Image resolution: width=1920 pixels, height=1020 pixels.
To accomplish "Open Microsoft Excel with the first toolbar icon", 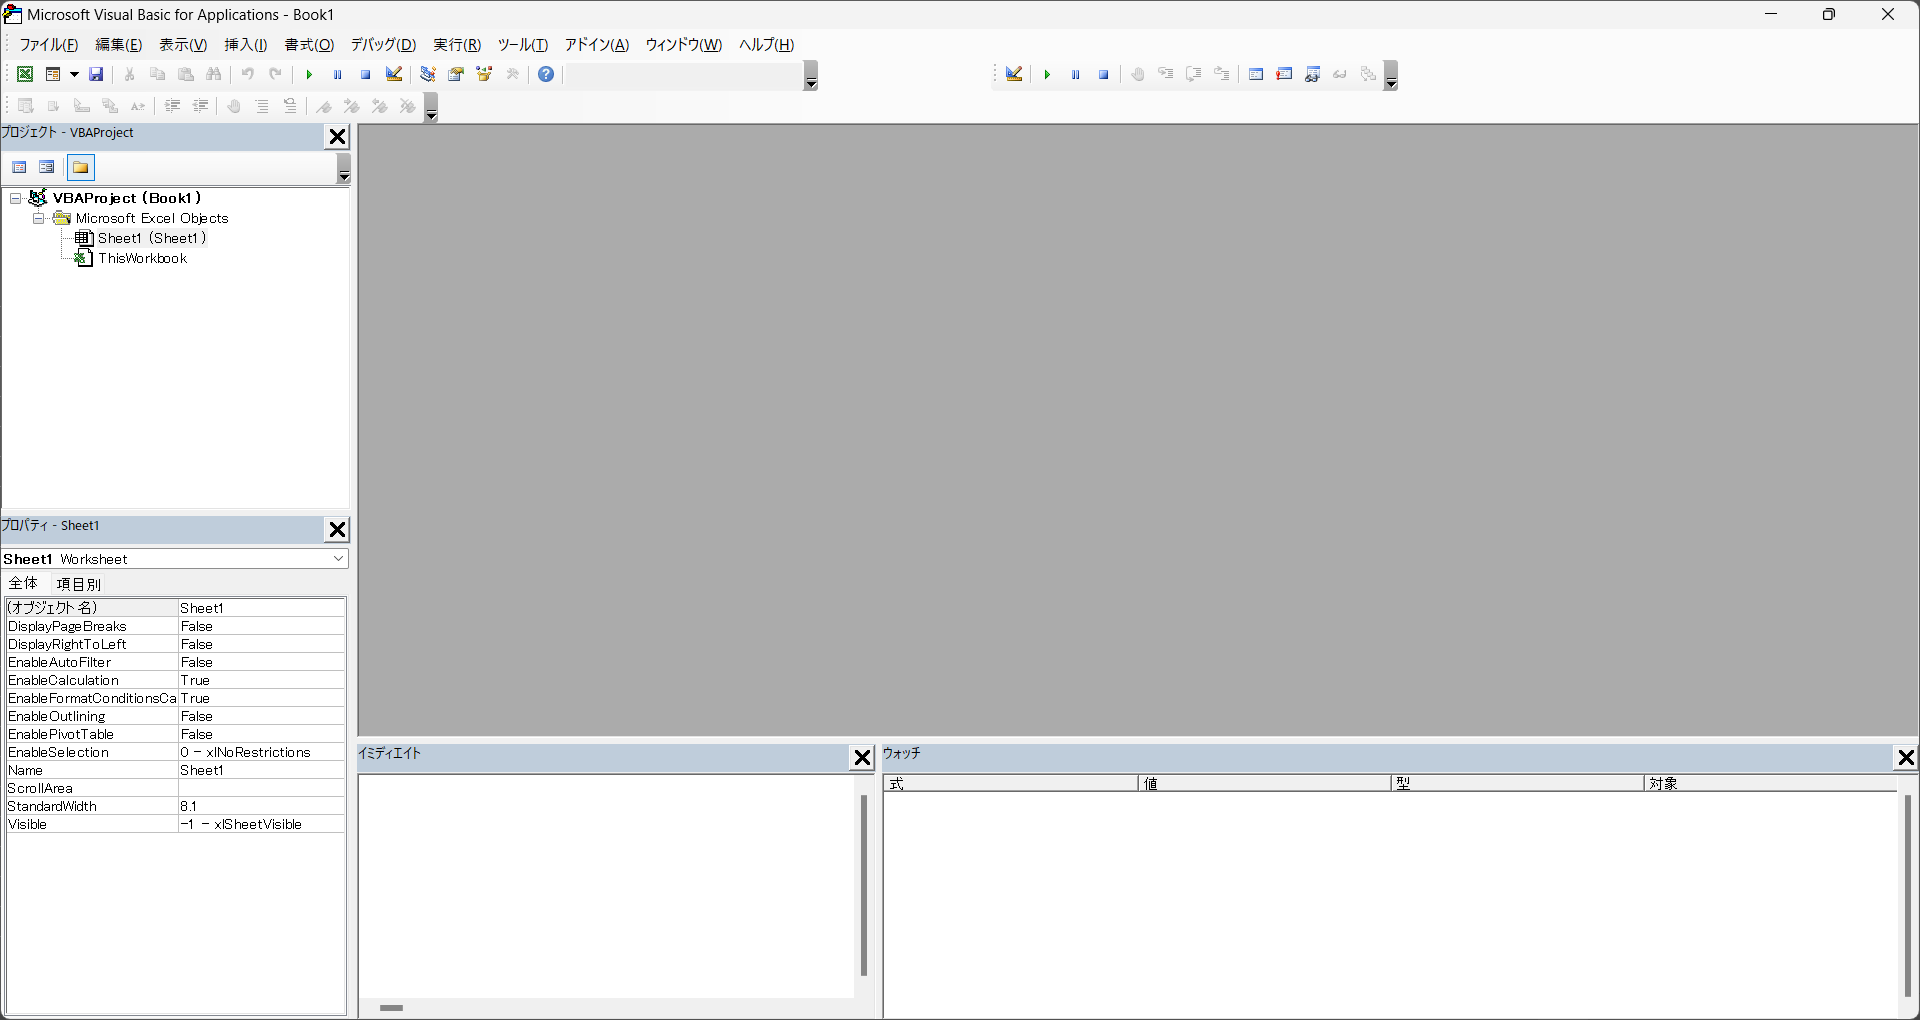I will (24, 74).
